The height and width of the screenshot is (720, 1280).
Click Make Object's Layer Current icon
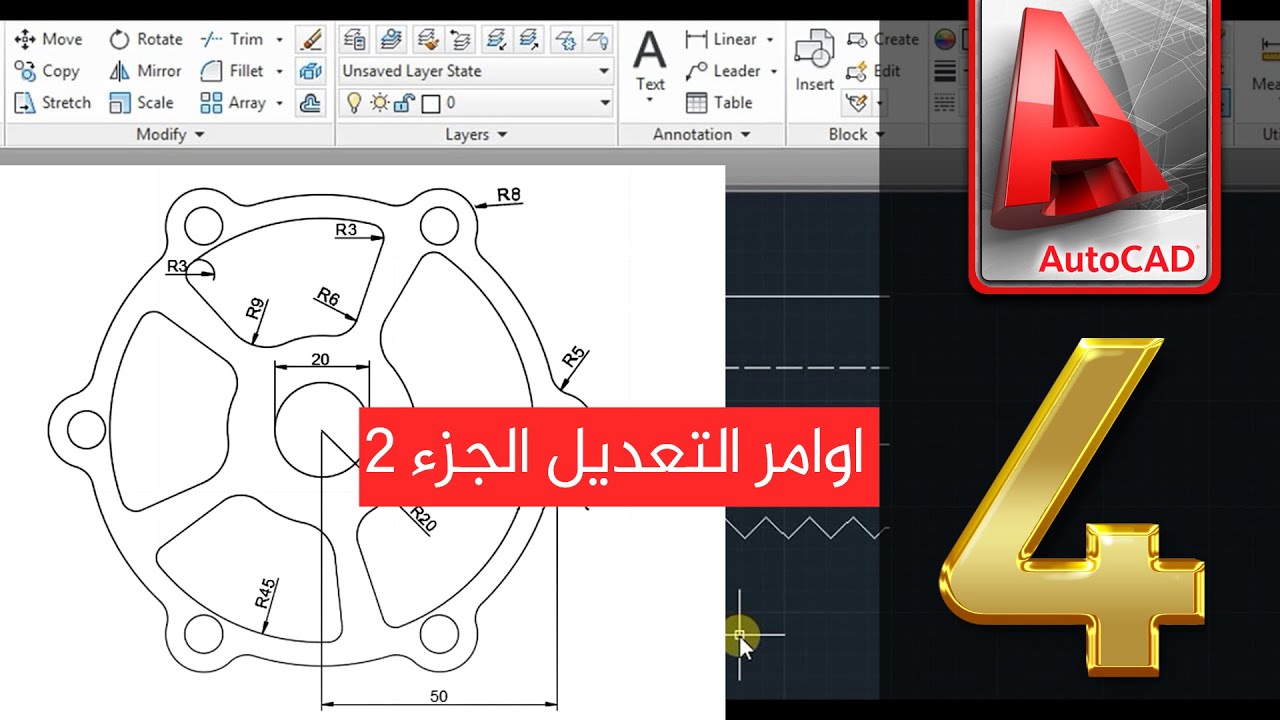pyautogui.click(x=392, y=39)
